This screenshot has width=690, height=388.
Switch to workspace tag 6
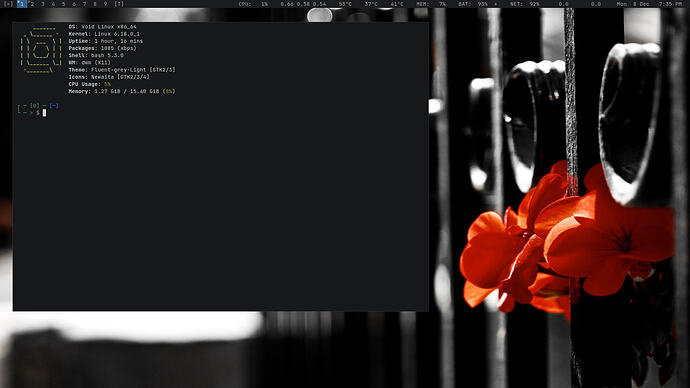74,4
